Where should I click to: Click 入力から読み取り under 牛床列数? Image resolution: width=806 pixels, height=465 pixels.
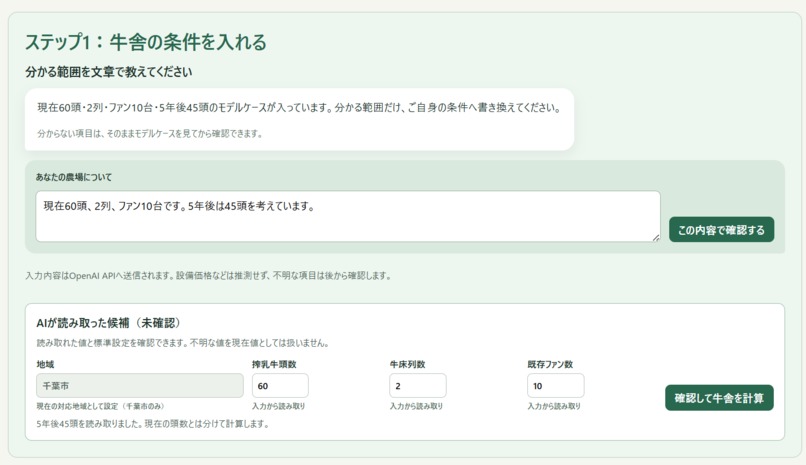click(x=416, y=406)
